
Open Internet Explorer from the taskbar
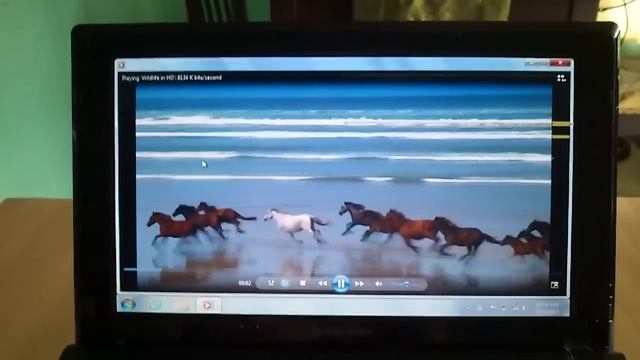click(x=156, y=304)
